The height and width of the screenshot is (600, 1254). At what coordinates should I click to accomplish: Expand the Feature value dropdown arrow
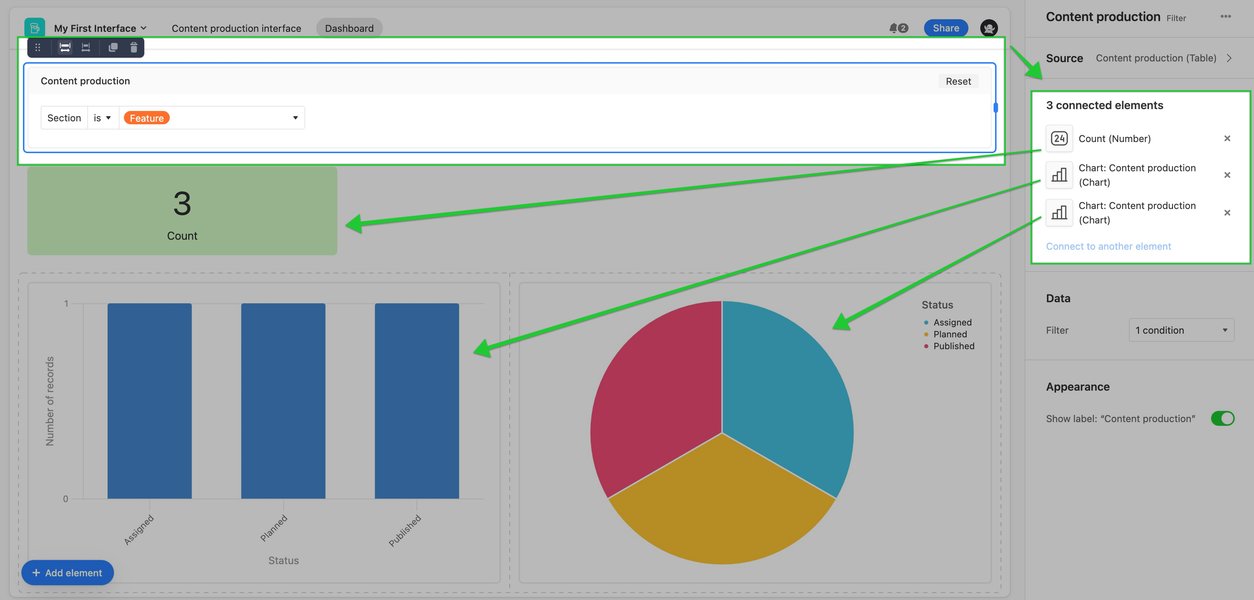coord(295,118)
